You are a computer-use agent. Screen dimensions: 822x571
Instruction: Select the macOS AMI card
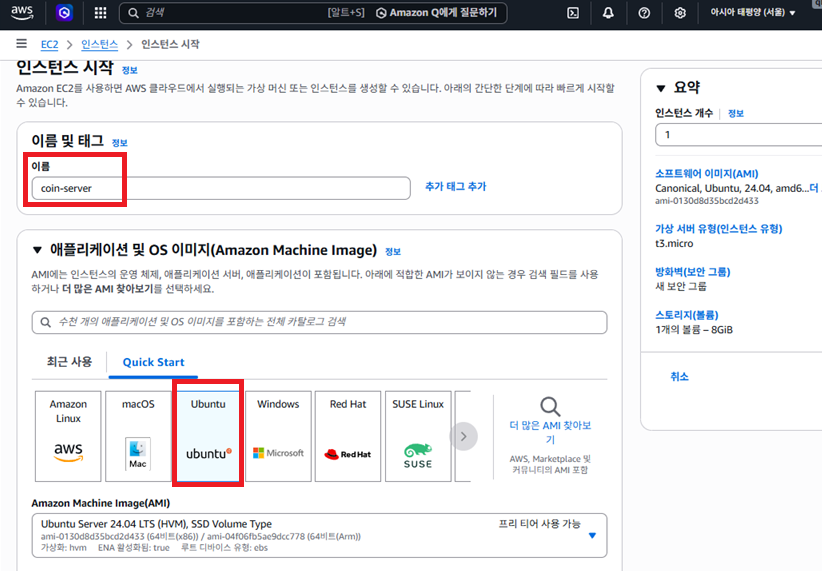tap(138, 436)
